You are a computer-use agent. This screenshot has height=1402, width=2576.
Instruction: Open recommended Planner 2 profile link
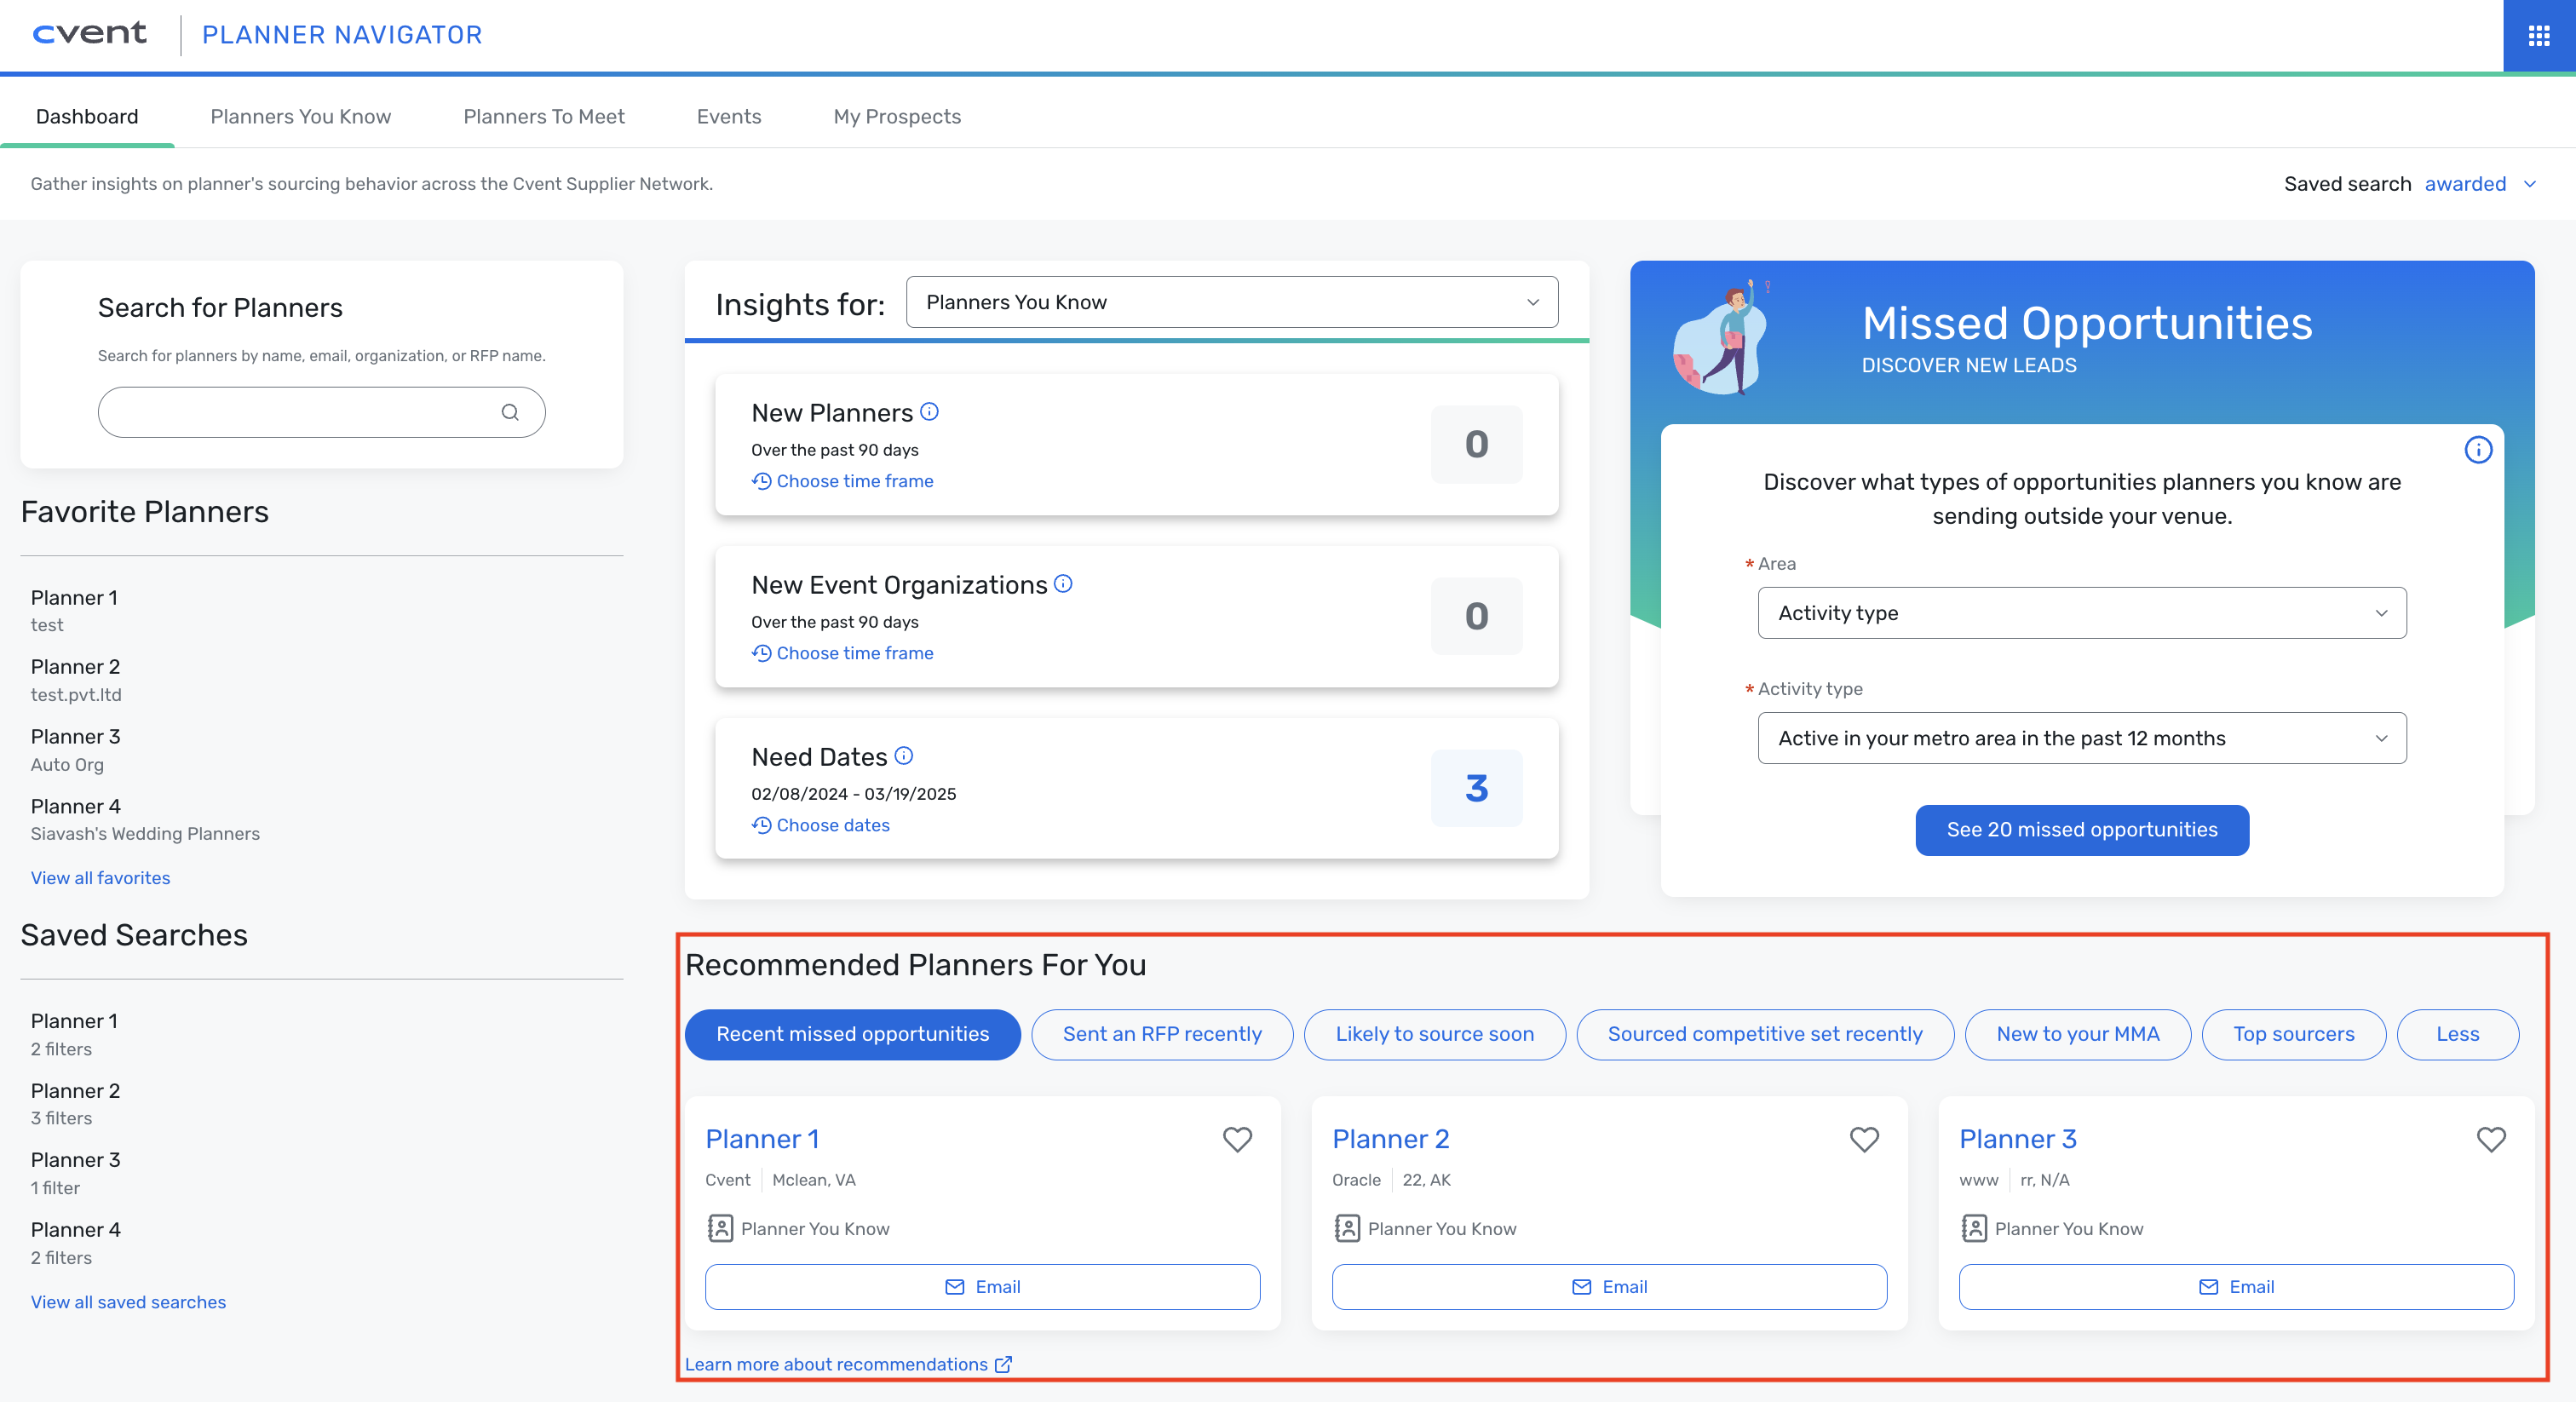coord(1391,1139)
